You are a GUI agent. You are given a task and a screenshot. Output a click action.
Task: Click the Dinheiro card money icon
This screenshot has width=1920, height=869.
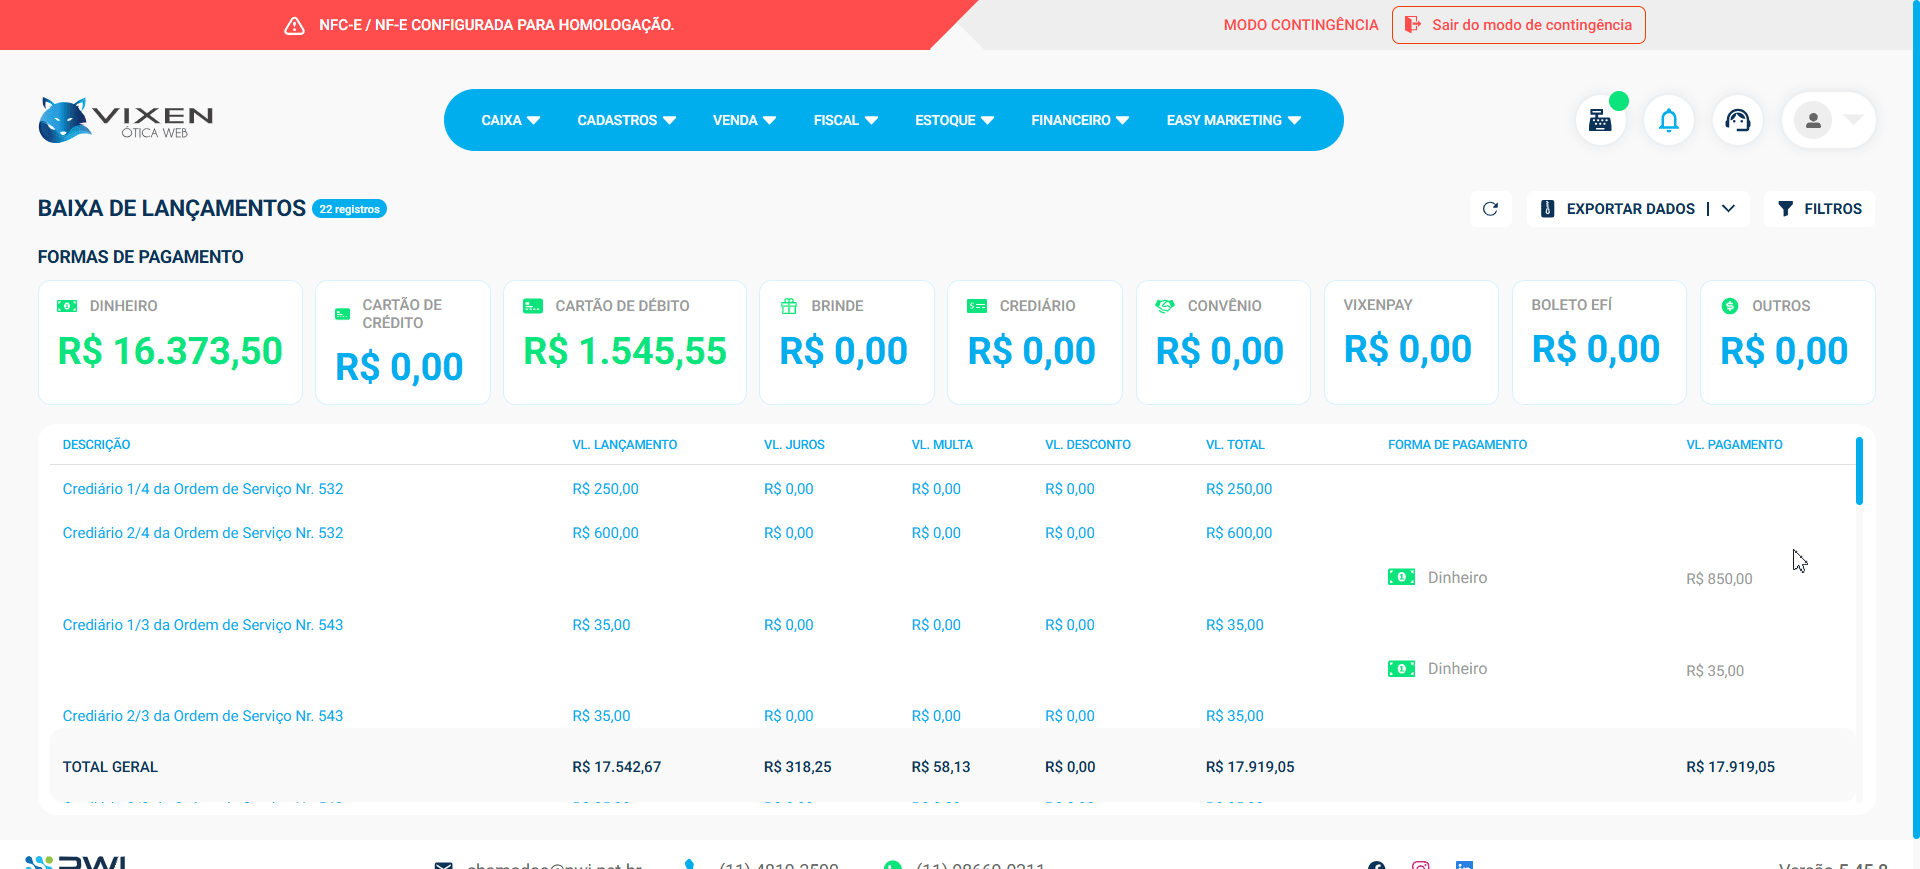click(67, 306)
